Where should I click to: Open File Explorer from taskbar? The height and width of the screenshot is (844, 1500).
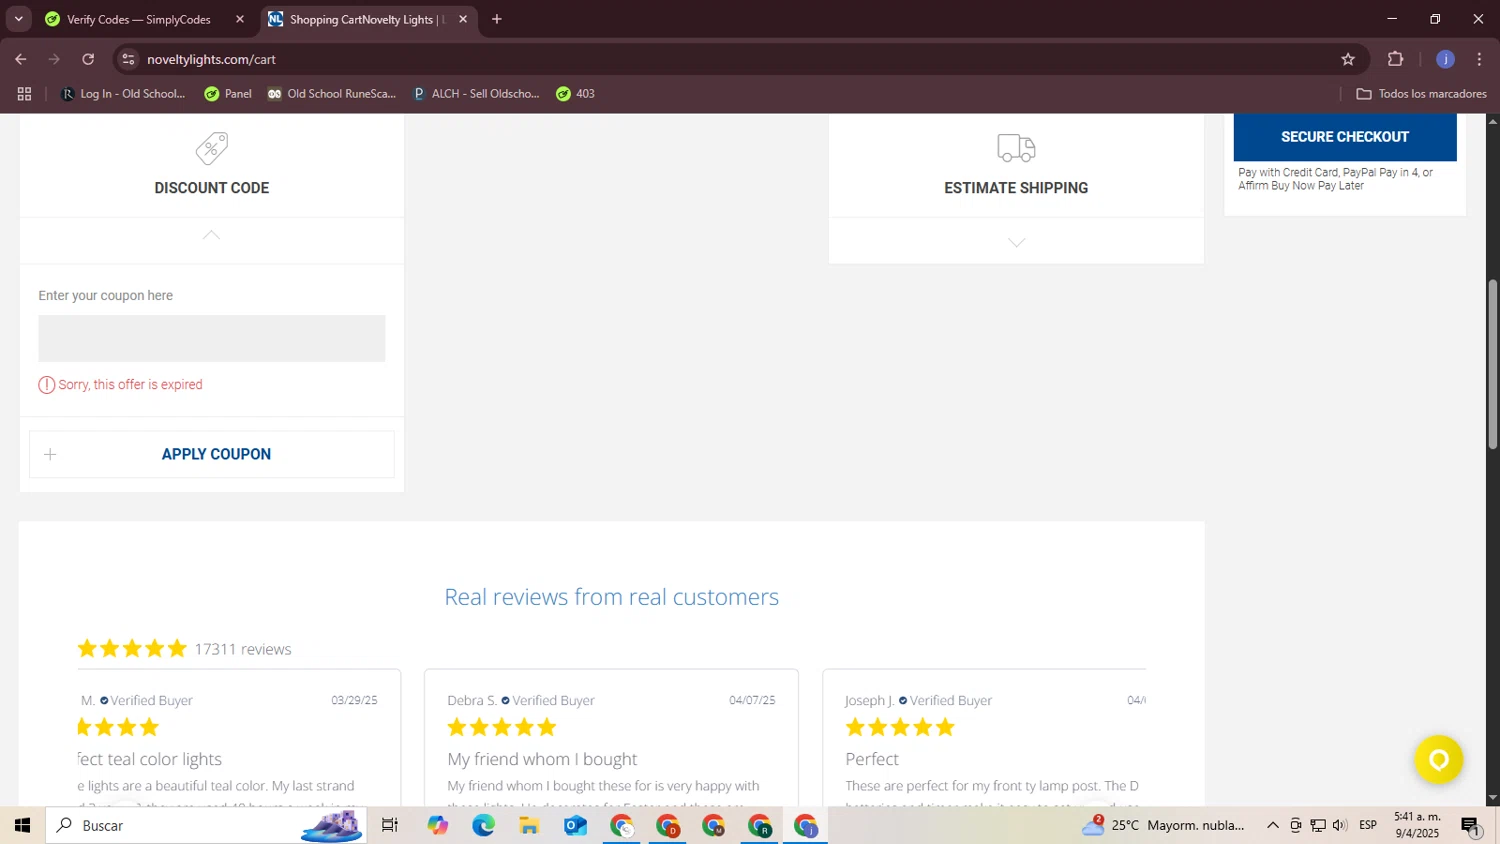pos(529,826)
